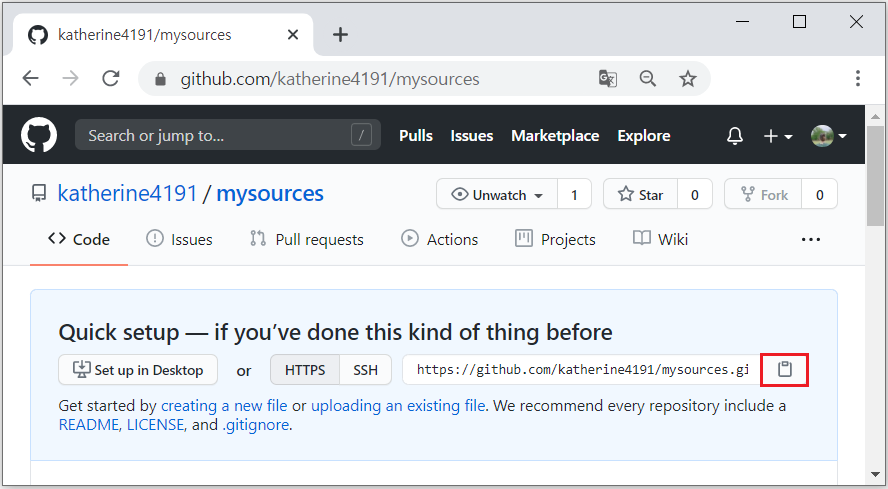Viewport: 888px width, 489px height.
Task: Copy the repository URL to clipboard
Action: (784, 369)
